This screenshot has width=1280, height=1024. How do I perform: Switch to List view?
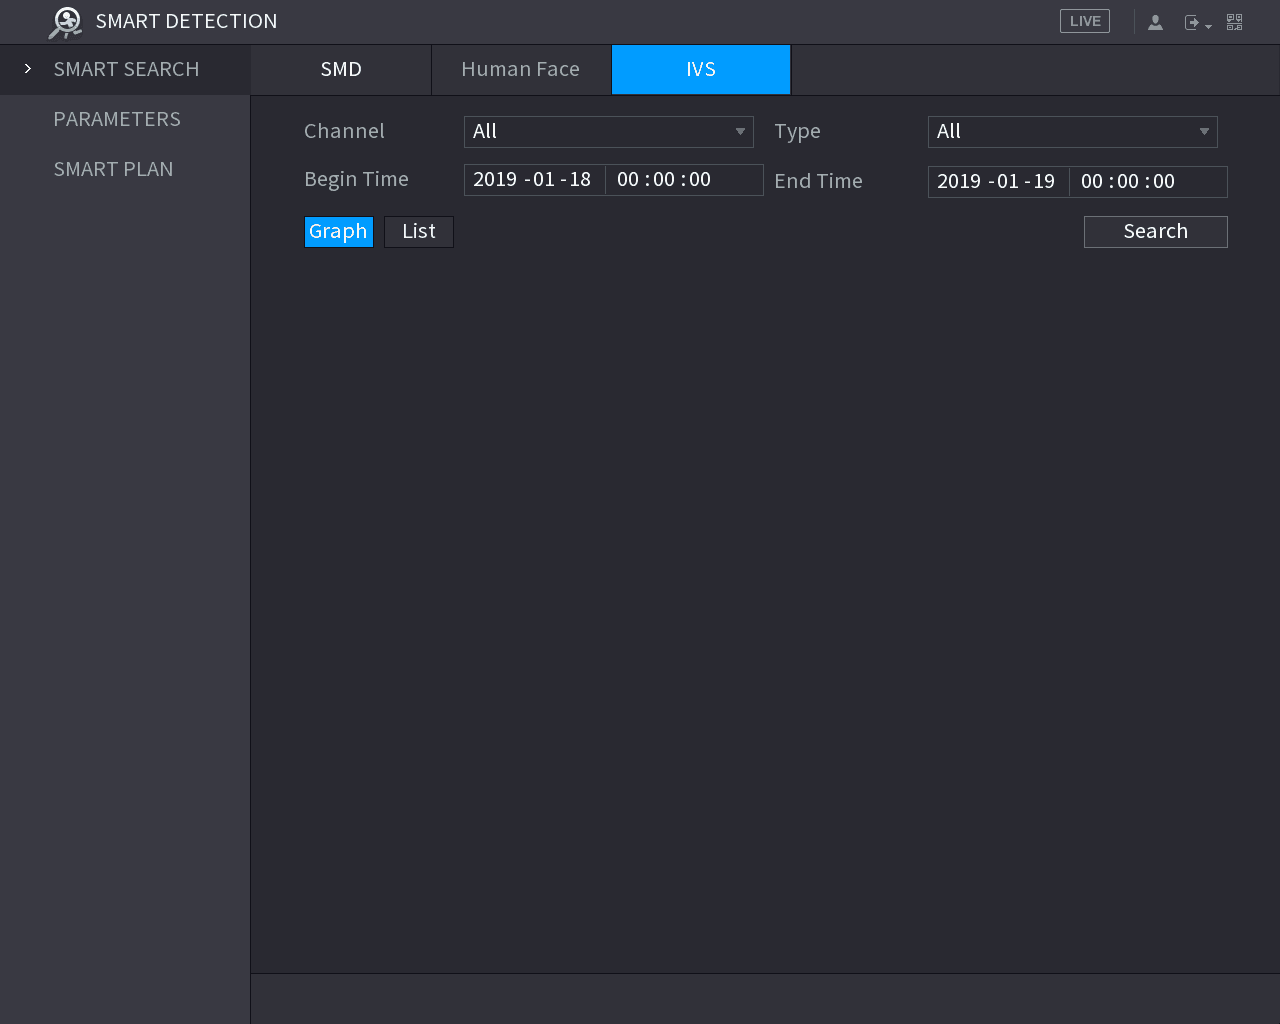pyautogui.click(x=419, y=232)
